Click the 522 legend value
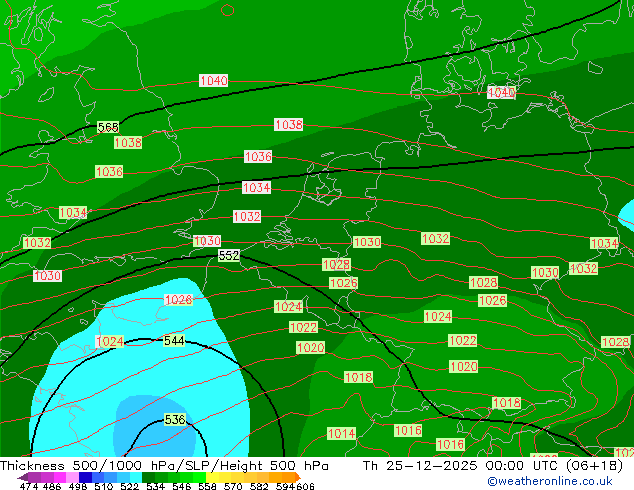Screen dimensions: 634x490 coord(129,486)
